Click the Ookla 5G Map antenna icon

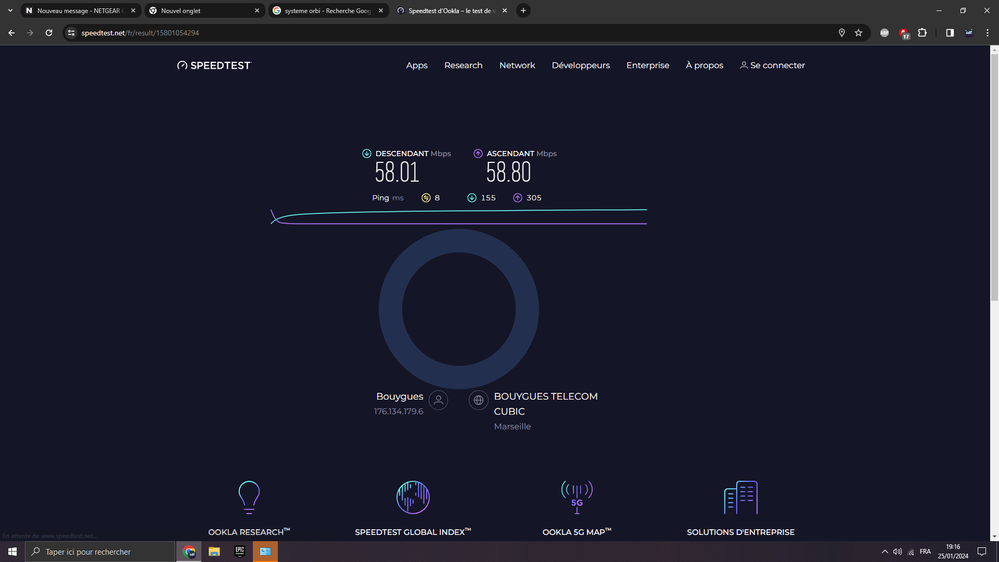pos(577,497)
